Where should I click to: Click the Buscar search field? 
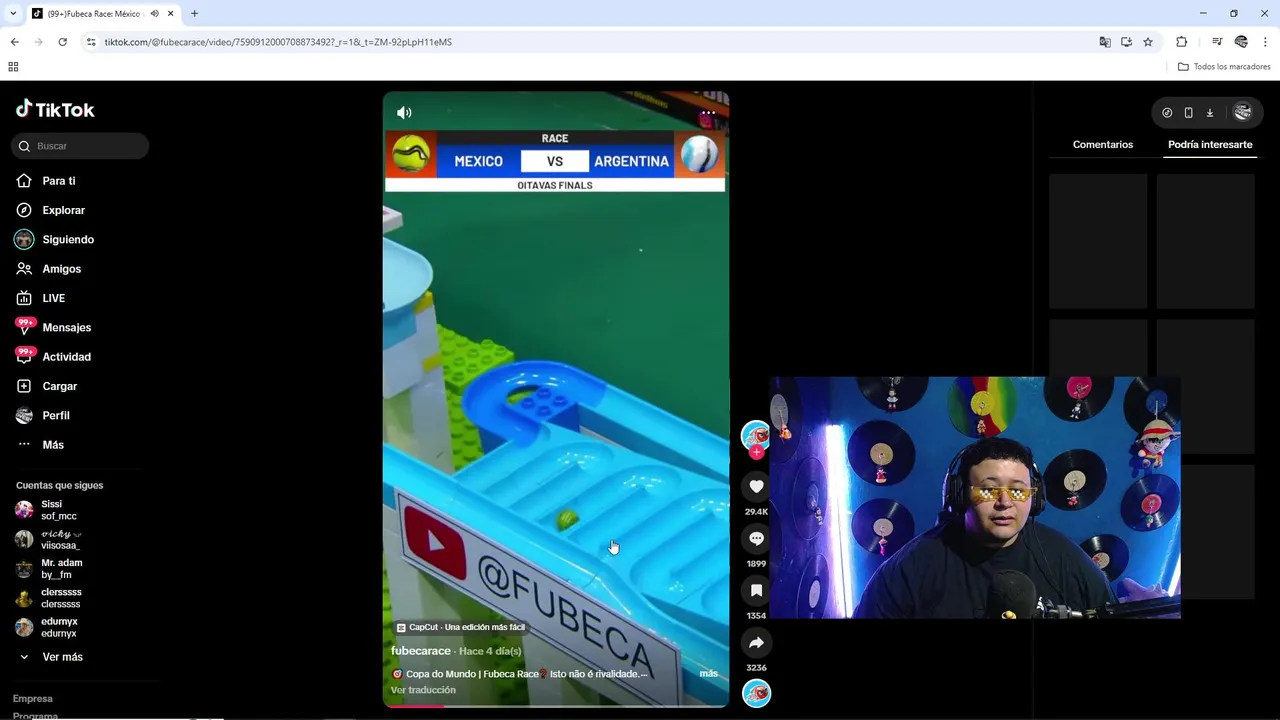tap(80, 146)
